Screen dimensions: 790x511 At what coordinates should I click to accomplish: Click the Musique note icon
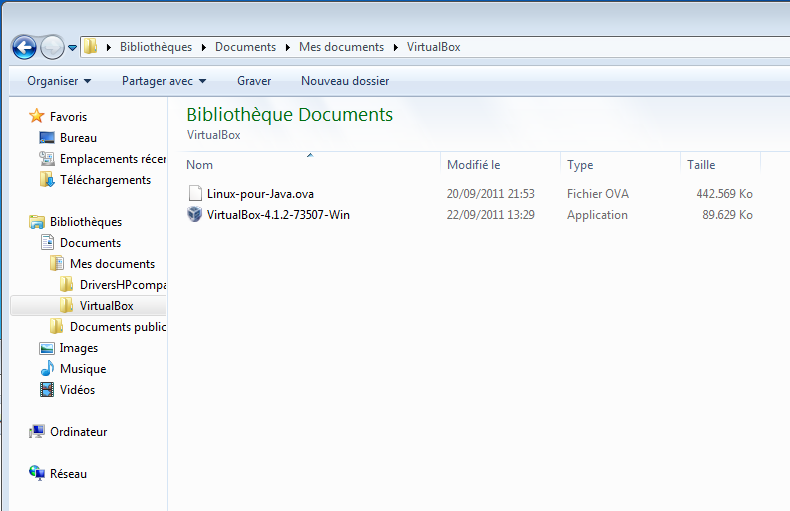point(47,368)
